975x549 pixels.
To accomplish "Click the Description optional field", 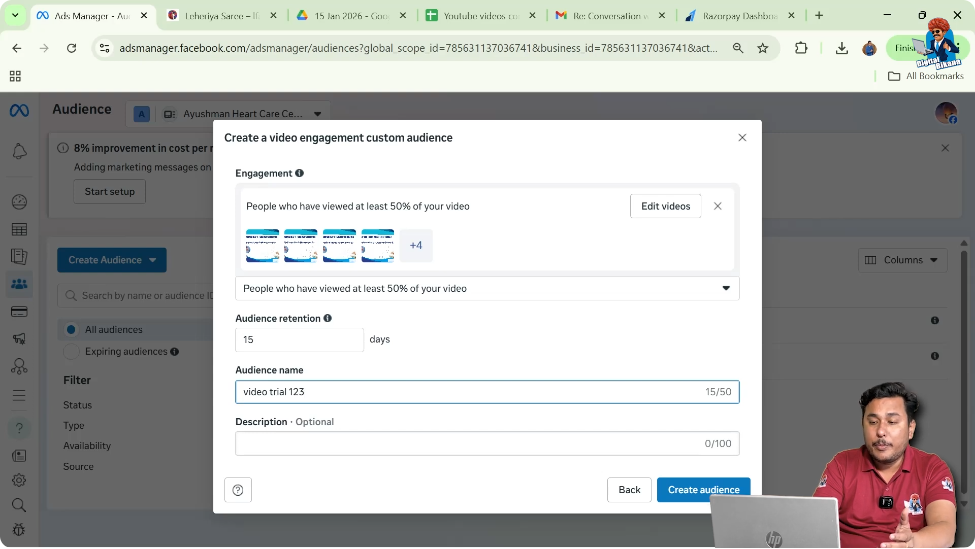I will tap(487, 443).
